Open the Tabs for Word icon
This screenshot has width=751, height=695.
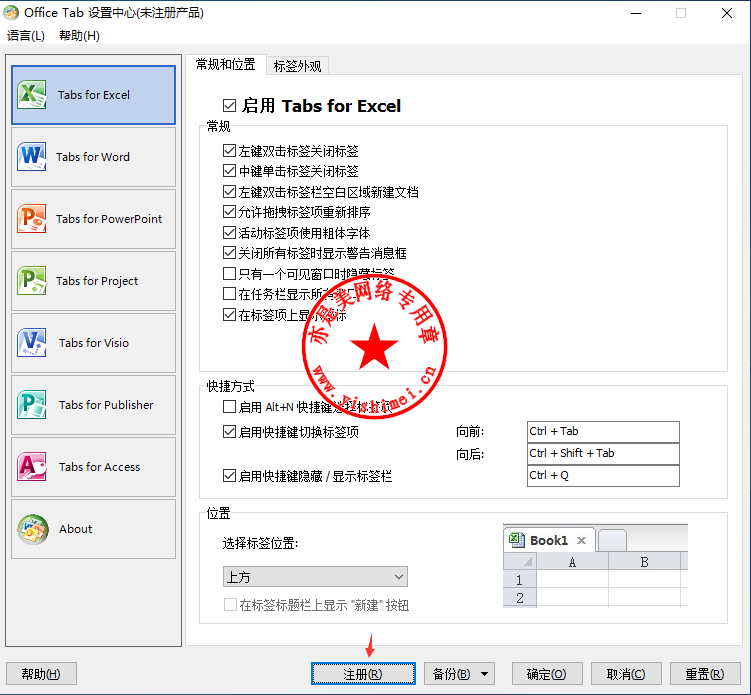point(32,157)
